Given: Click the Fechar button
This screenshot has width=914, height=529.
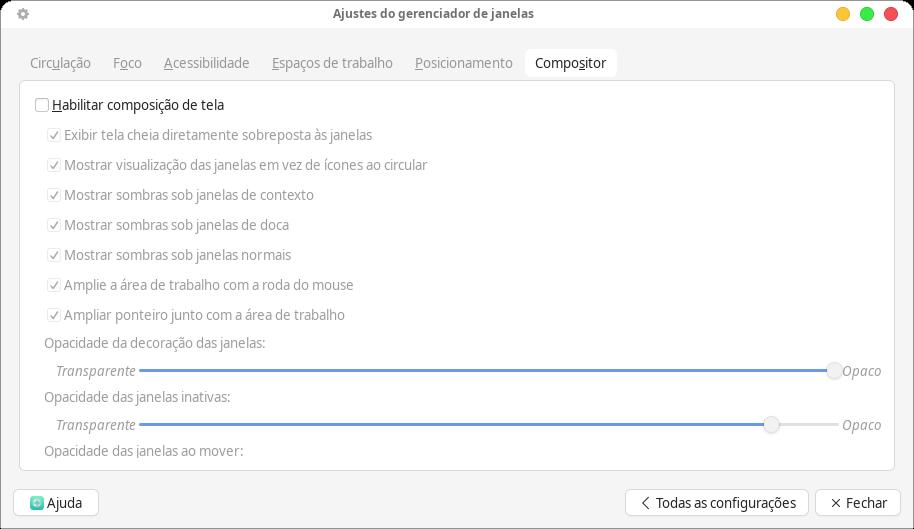Looking at the screenshot, I should (857, 503).
